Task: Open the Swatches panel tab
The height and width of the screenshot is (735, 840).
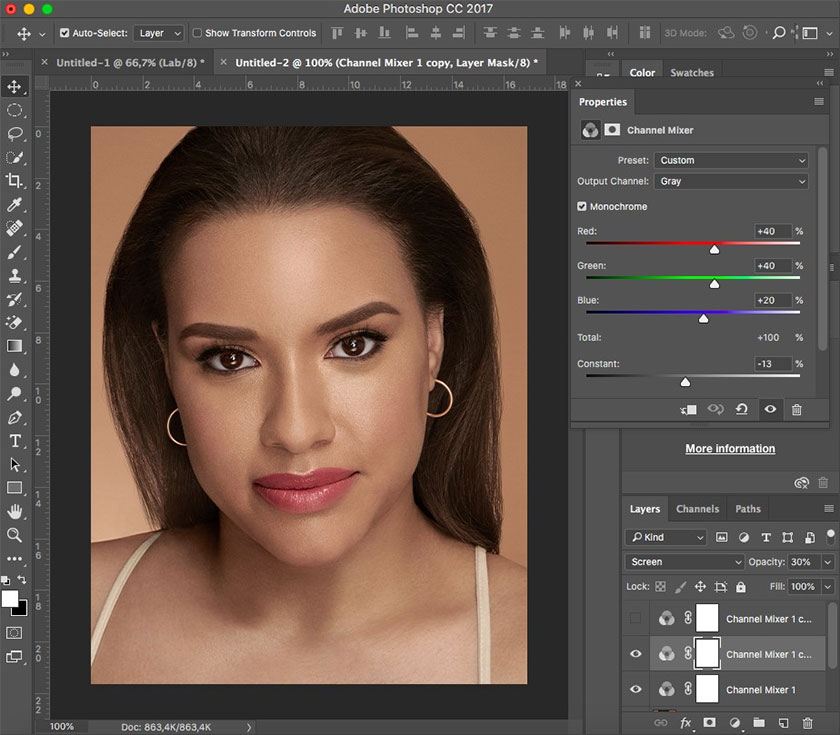Action: (692, 73)
